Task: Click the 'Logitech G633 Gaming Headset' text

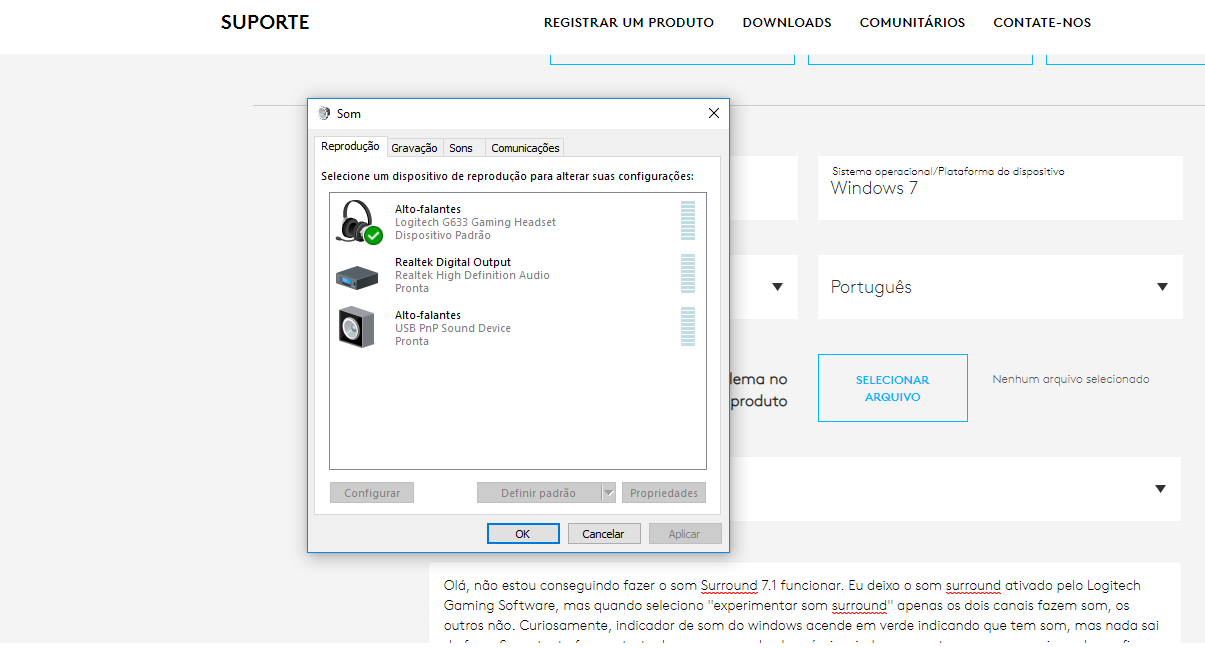Action: pos(475,222)
